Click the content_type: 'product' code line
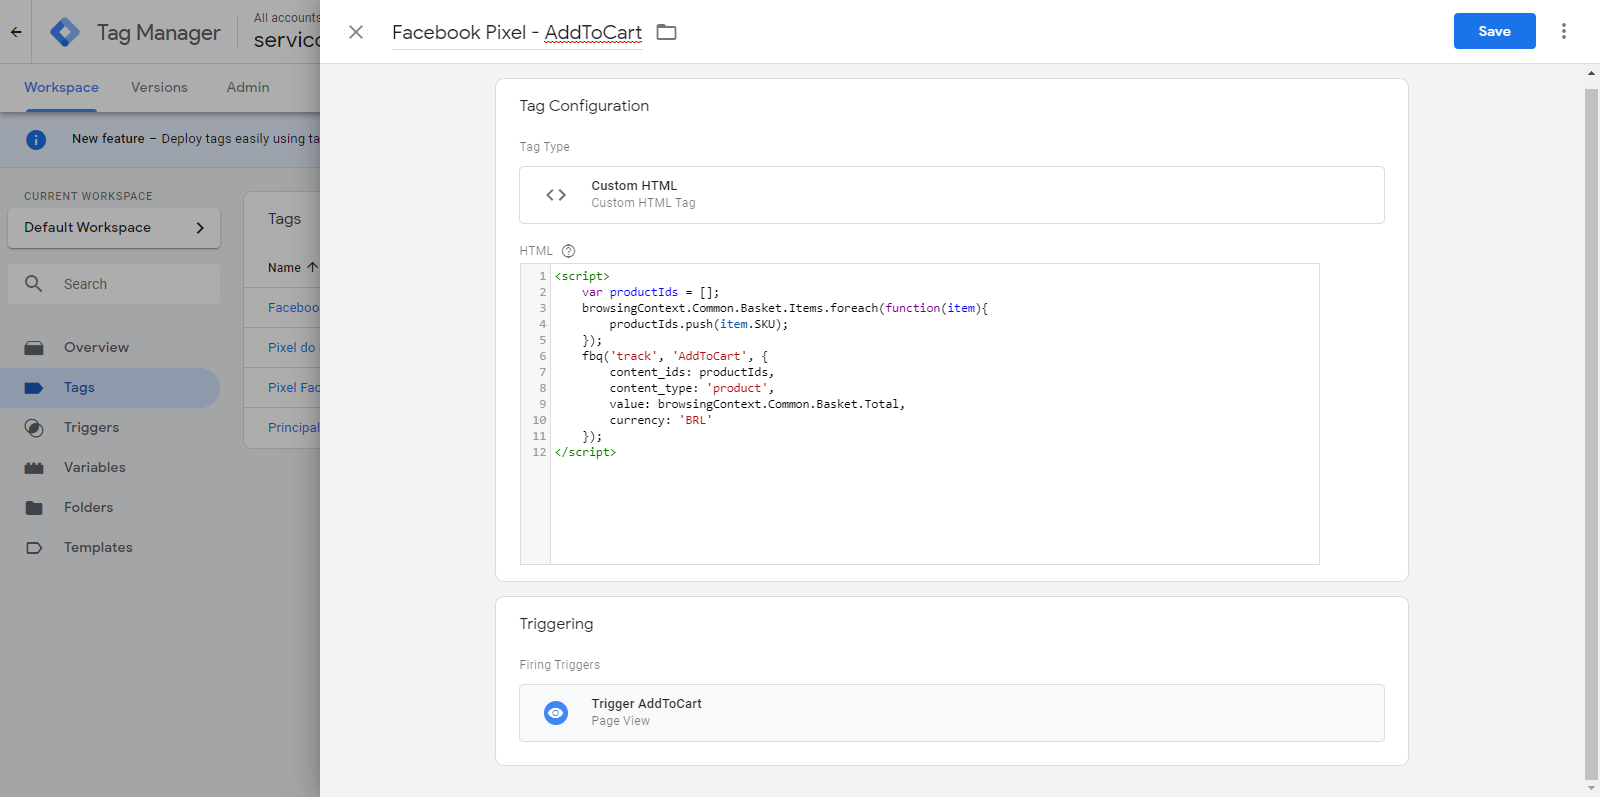This screenshot has height=797, width=1600. 692,388
